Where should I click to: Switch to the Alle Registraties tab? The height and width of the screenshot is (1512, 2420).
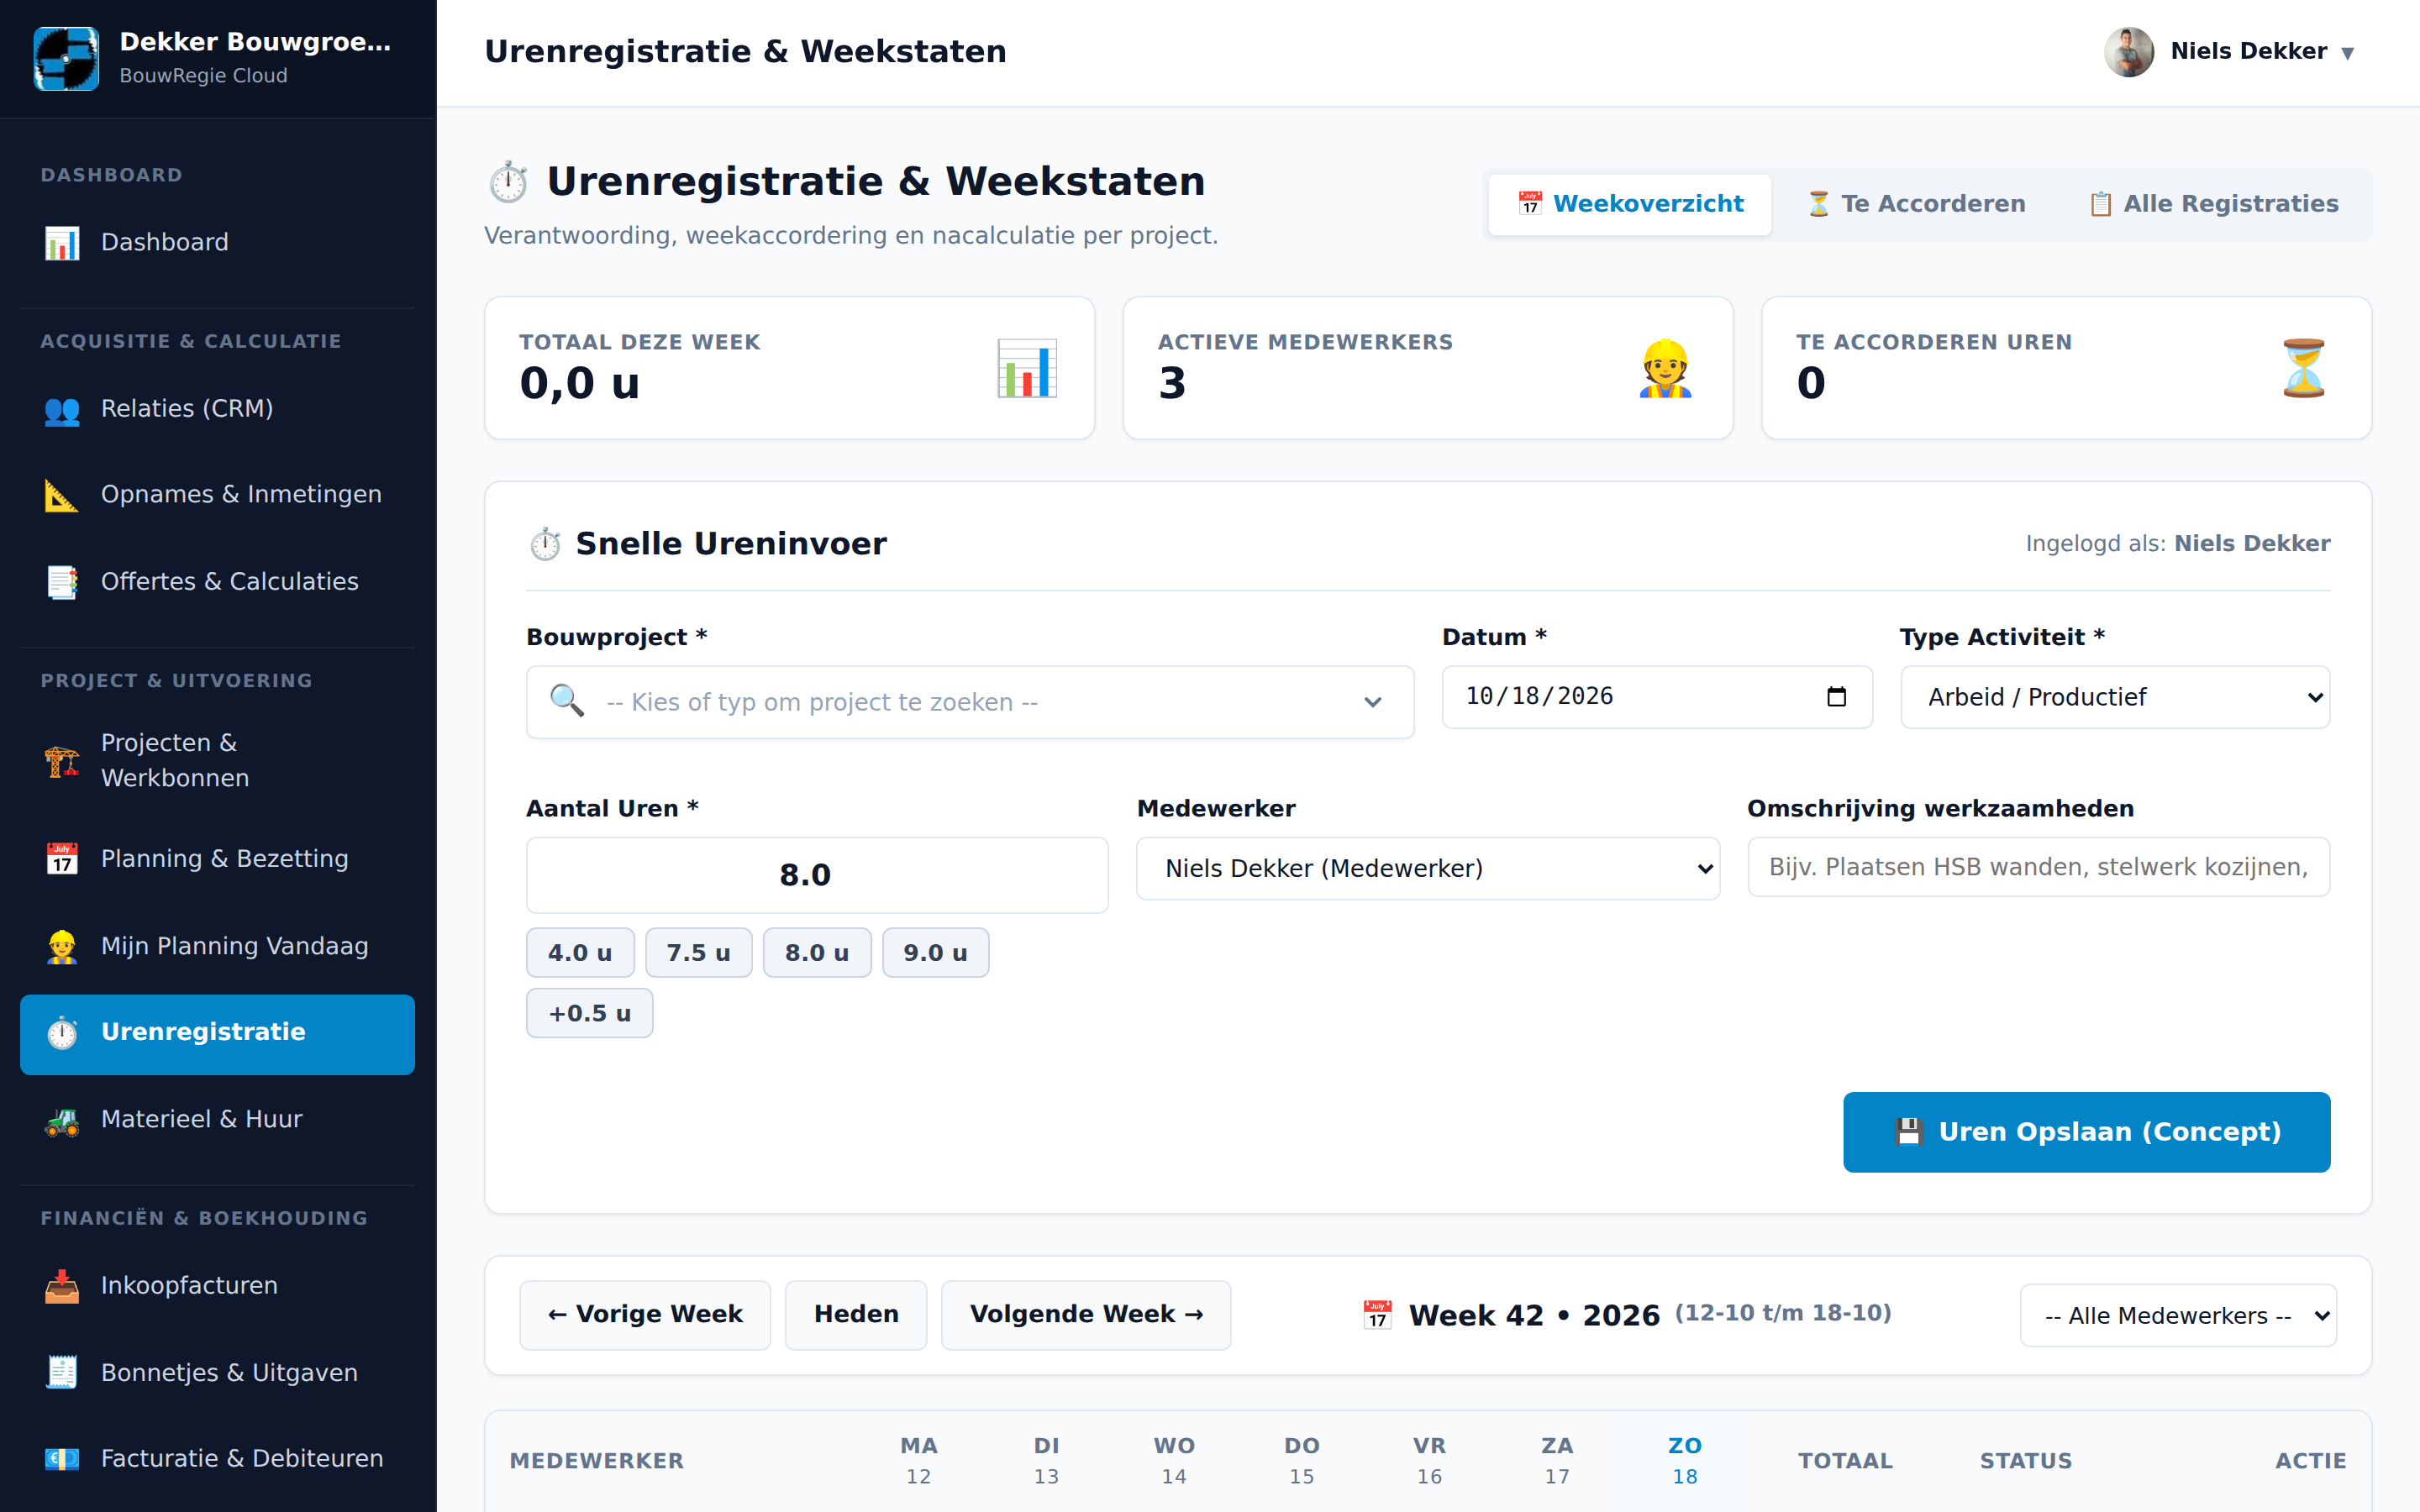(2213, 204)
